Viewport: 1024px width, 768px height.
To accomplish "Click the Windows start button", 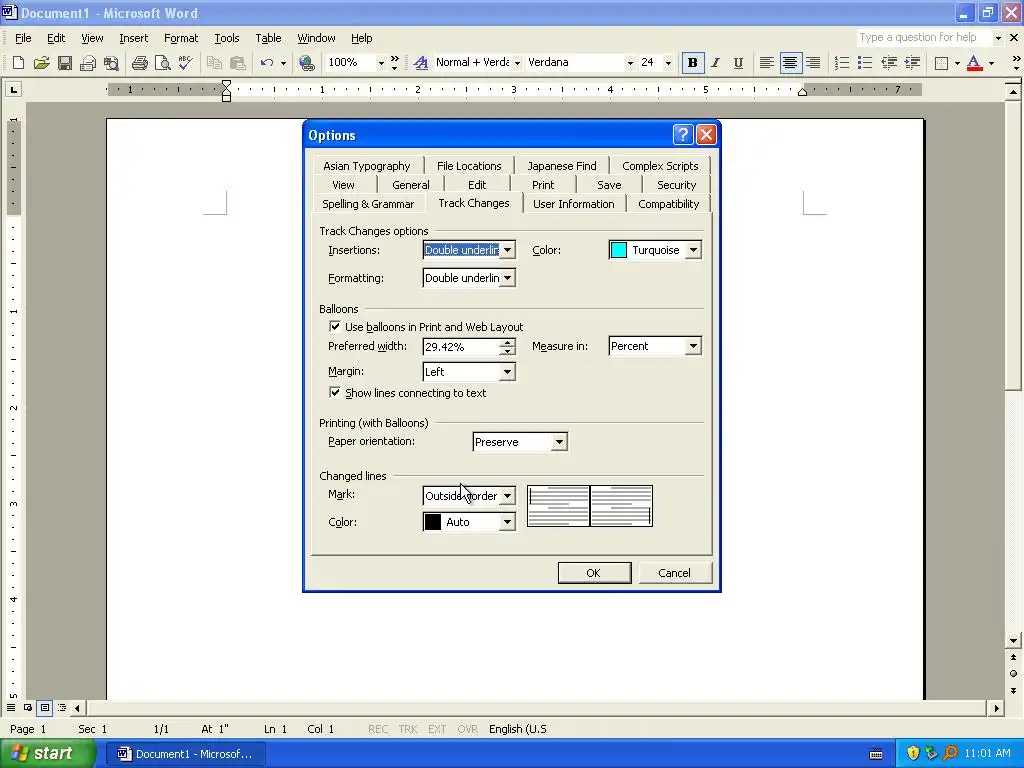I will 47,754.
